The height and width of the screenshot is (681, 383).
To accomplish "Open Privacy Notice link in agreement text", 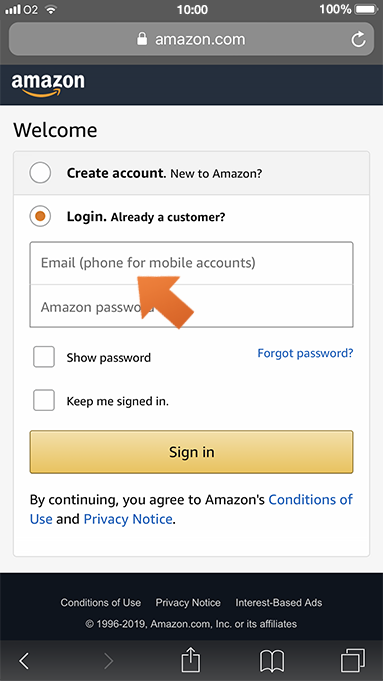I will 128,519.
